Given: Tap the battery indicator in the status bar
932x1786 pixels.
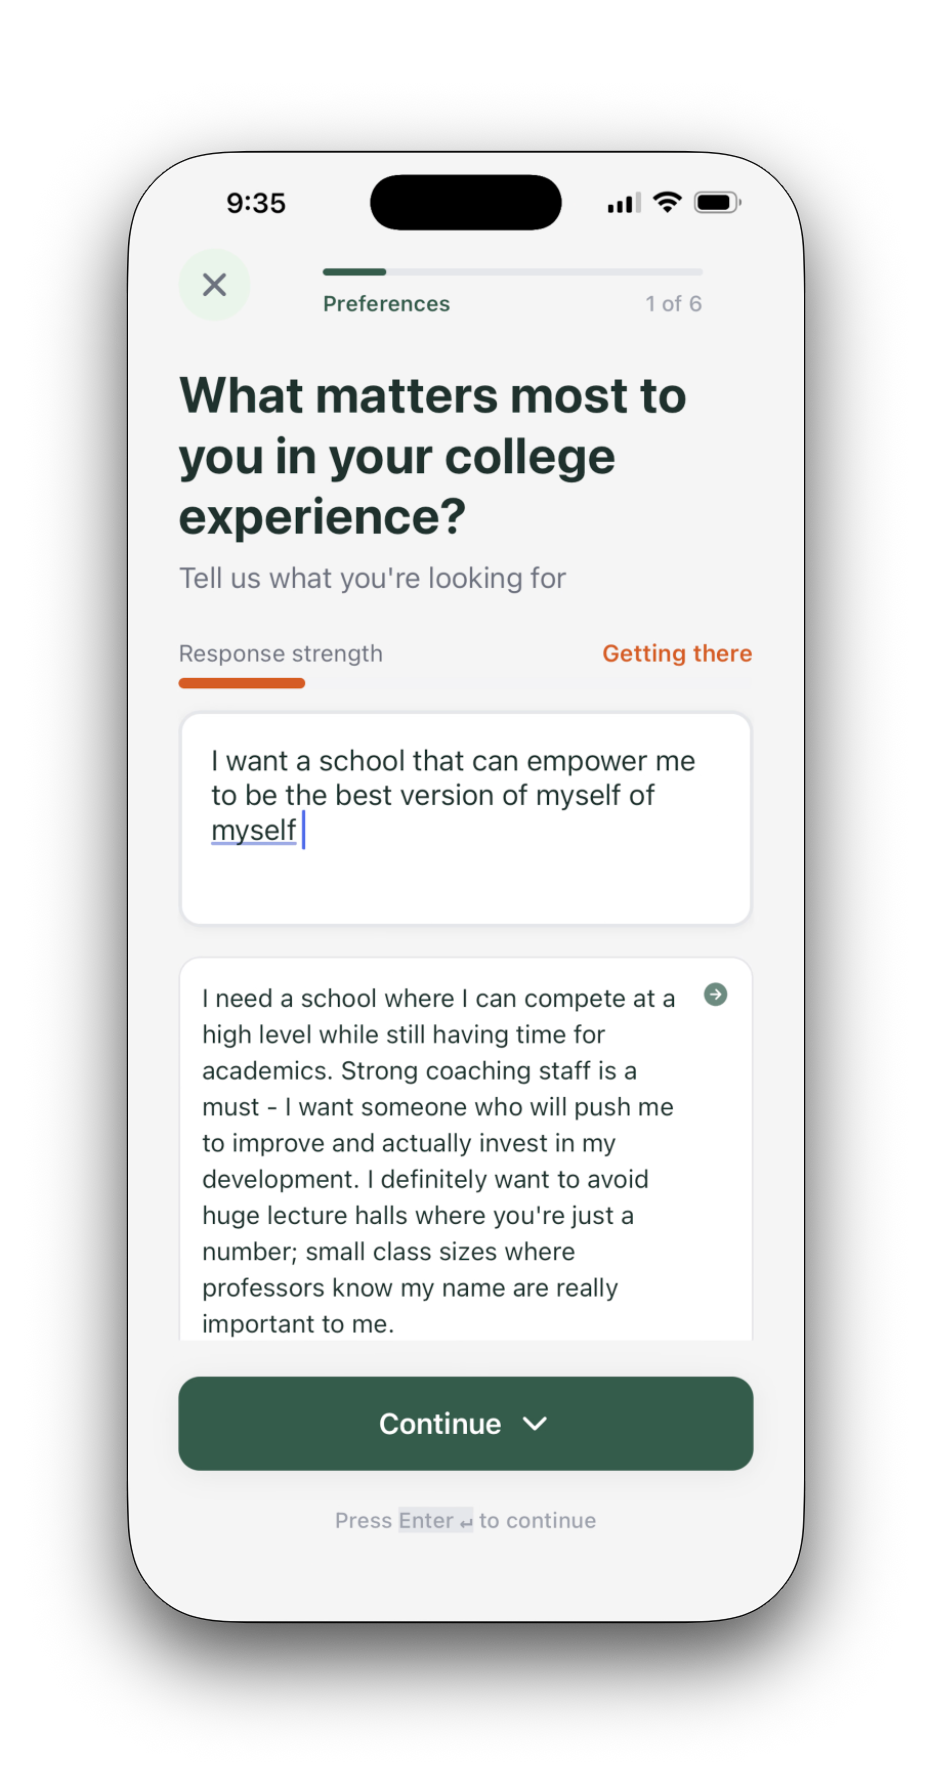Looking at the screenshot, I should 716,202.
